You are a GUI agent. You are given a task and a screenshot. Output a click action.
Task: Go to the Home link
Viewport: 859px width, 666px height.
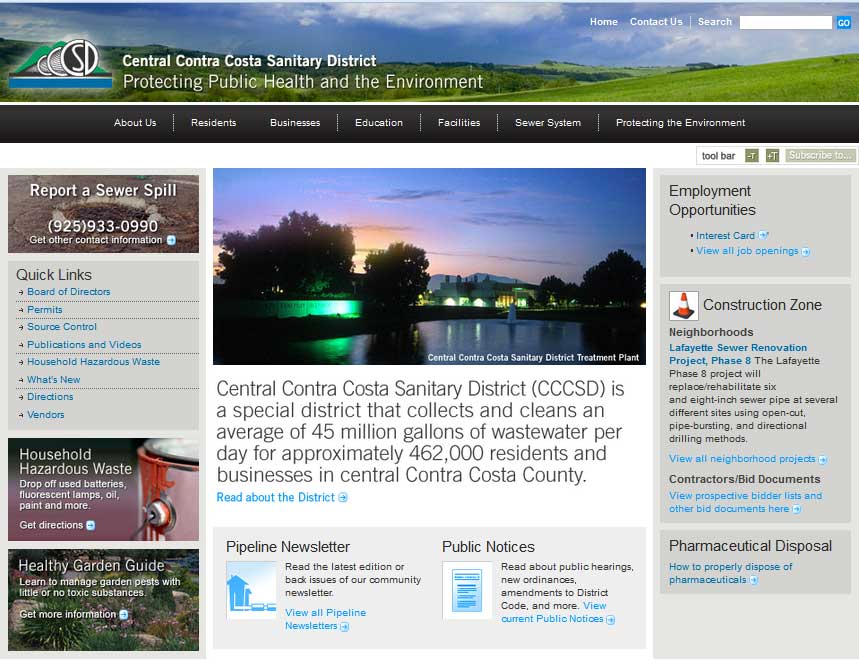coord(604,22)
